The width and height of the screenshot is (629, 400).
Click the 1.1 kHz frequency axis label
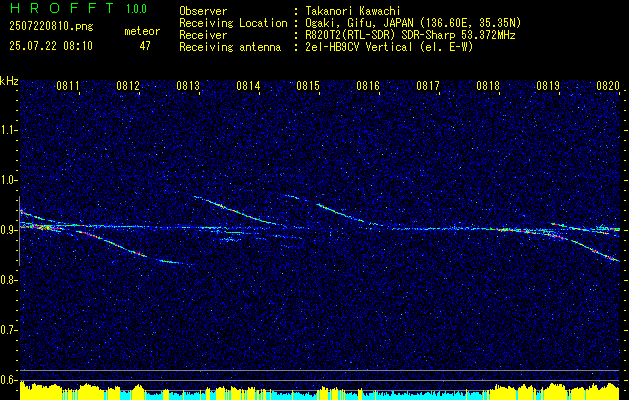coord(8,130)
